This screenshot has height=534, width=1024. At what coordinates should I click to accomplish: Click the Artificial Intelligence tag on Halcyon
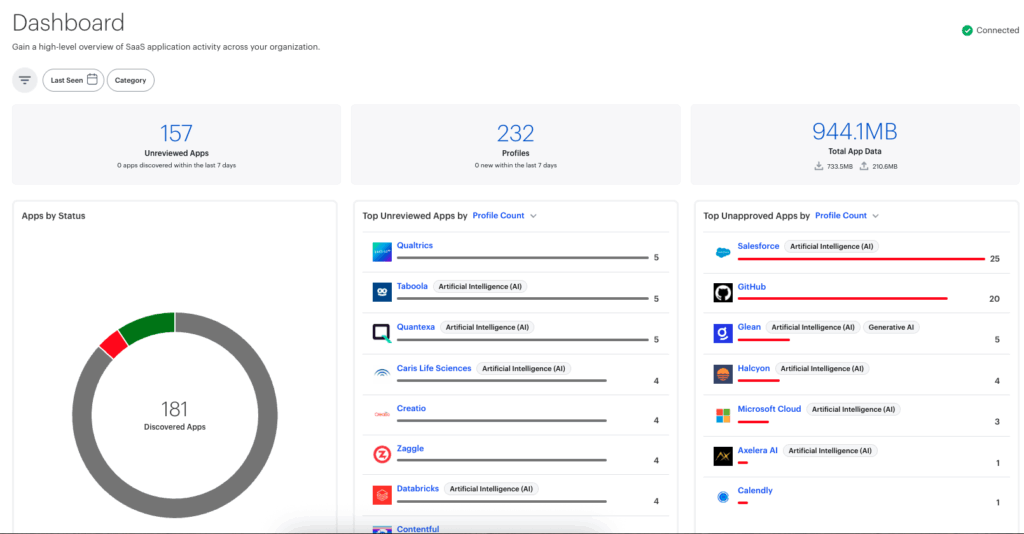(822, 369)
